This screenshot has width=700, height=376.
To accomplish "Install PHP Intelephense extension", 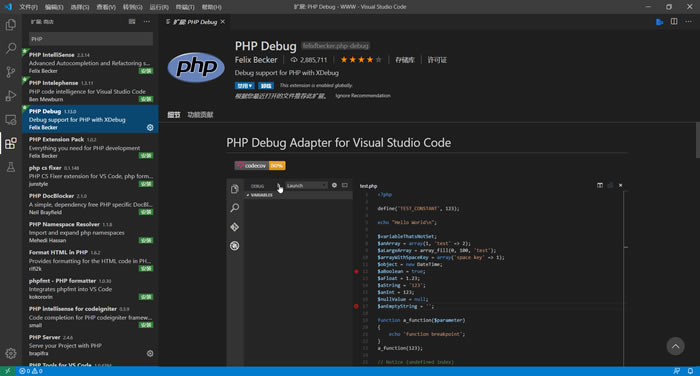I will pyautogui.click(x=146, y=99).
